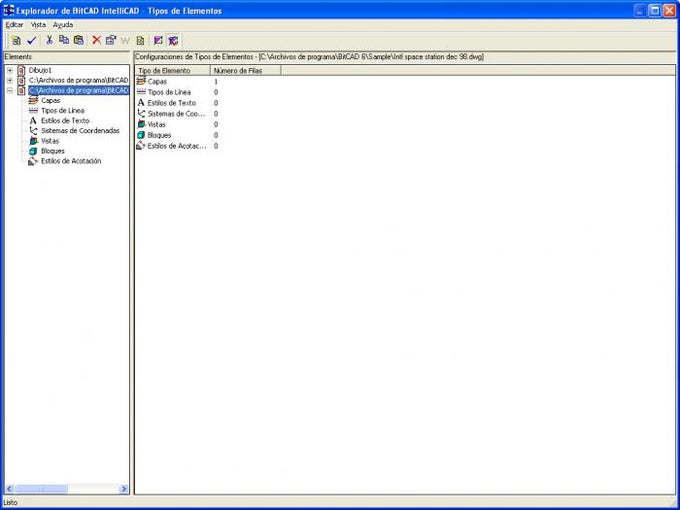The image size is (680, 510).
Task: Select Estilos de Acotación in the tree
Action: point(71,161)
